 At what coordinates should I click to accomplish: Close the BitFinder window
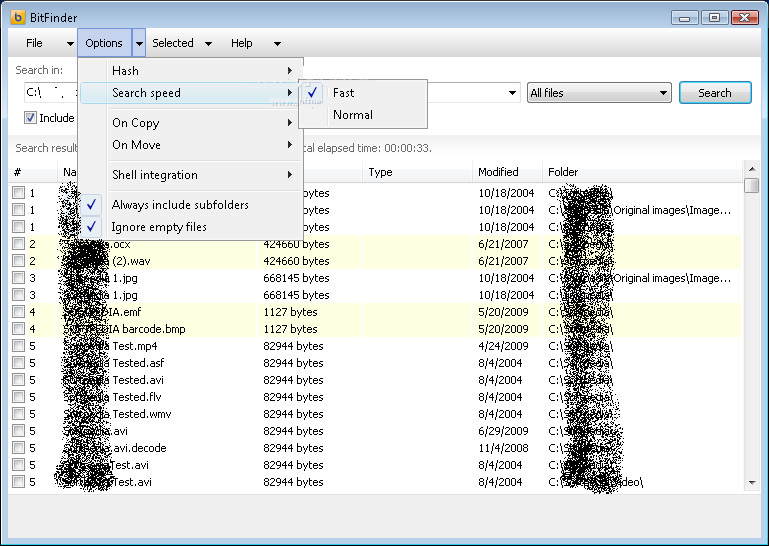(x=744, y=18)
